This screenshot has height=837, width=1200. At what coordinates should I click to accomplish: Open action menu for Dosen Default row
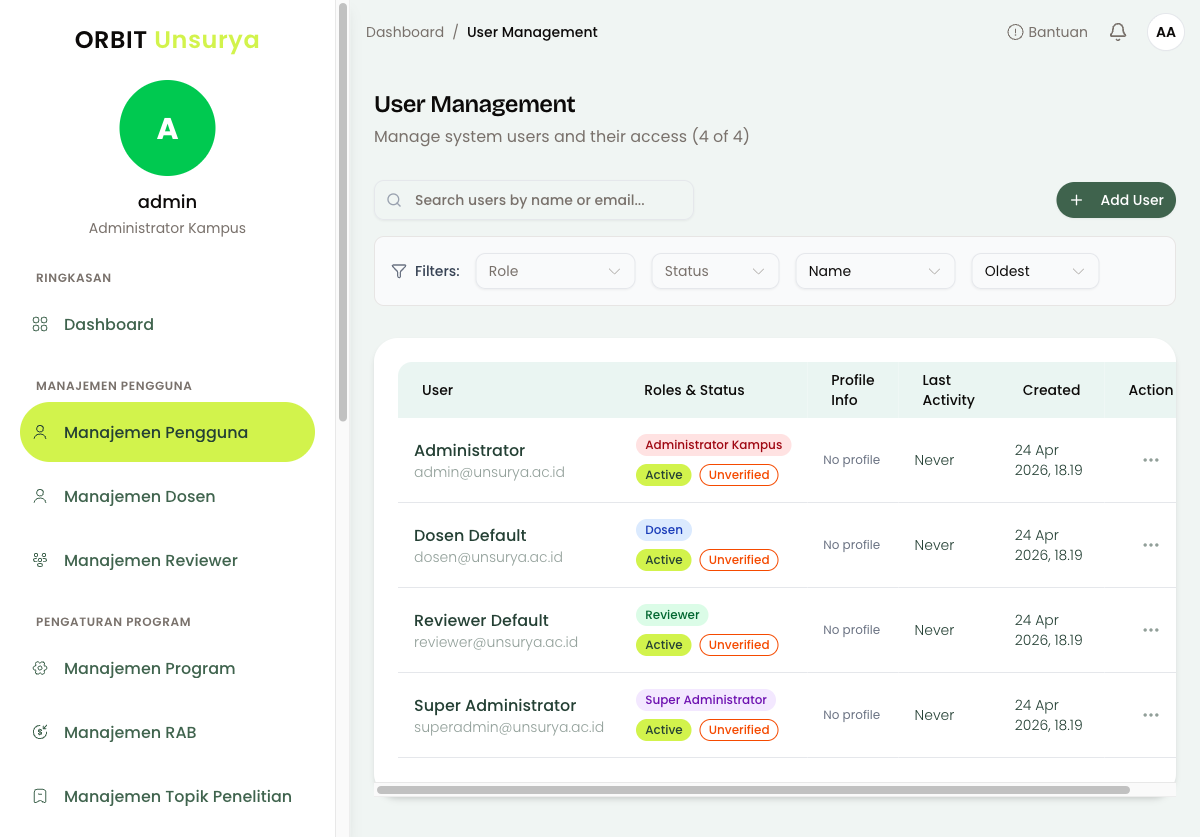tap(1151, 545)
